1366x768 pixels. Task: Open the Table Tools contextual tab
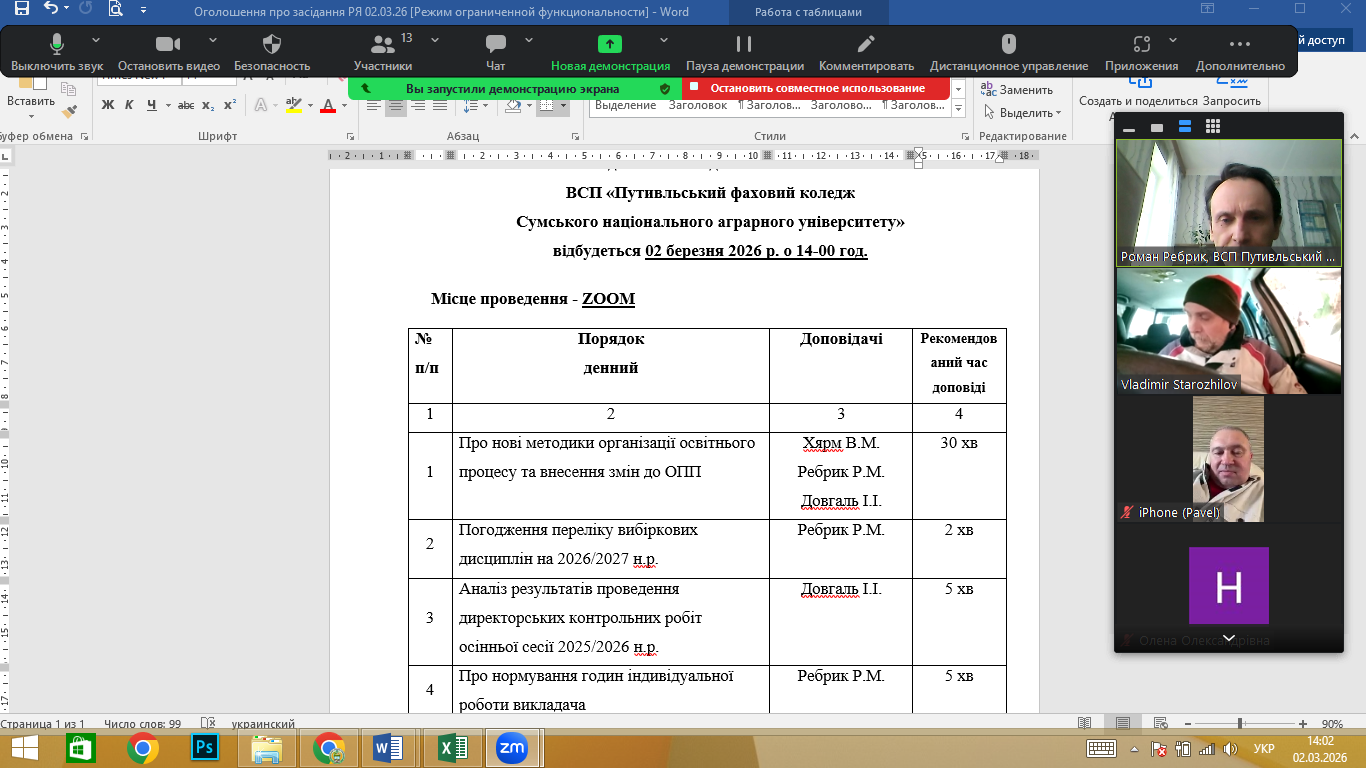pyautogui.click(x=808, y=12)
